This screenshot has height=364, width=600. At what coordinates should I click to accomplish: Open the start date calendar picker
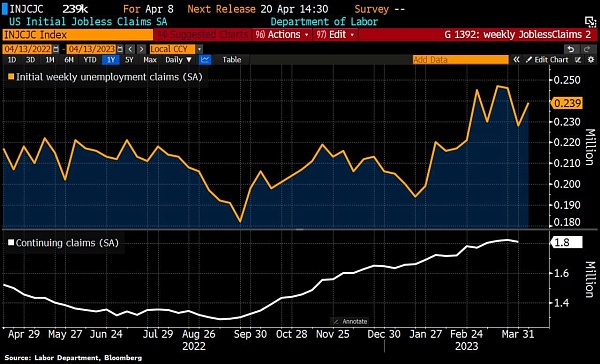coord(56,49)
